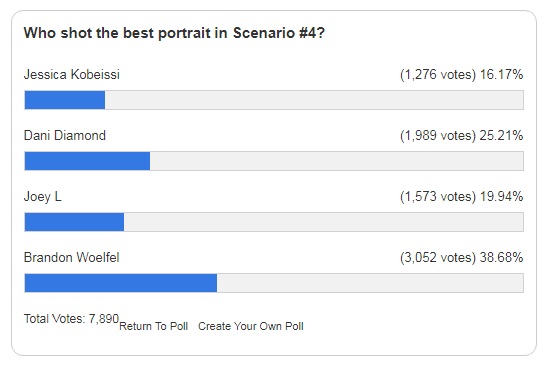This screenshot has height=368, width=549.
Task: Click the gray unfilled portion of Brandon Woelfel's bar
Action: pos(370,283)
